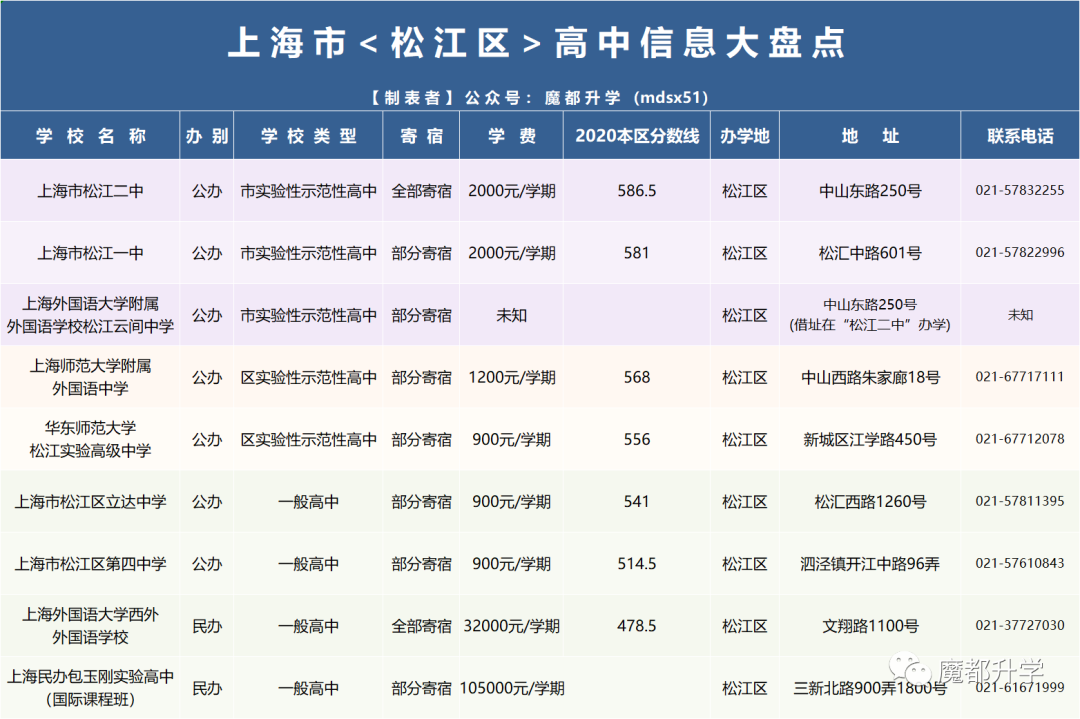Screen dimensions: 1080x719
Task: Click the 地址 column header
Action: coord(870,136)
